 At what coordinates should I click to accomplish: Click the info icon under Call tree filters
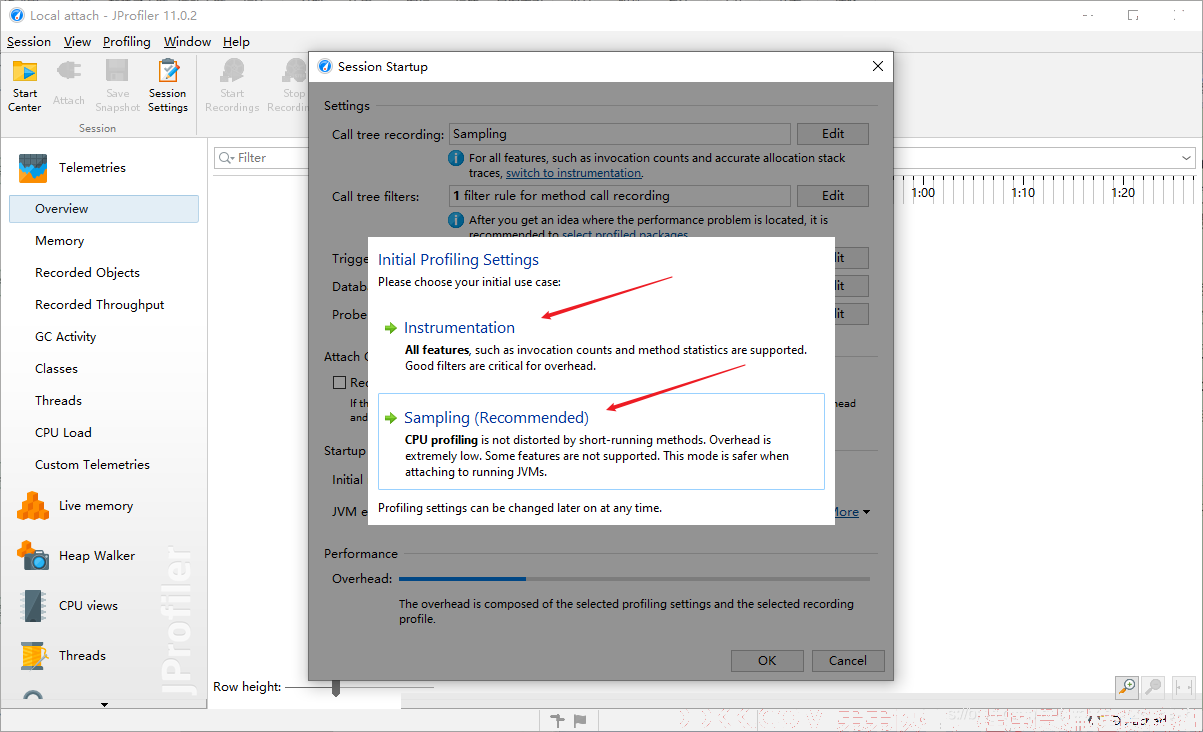456,220
